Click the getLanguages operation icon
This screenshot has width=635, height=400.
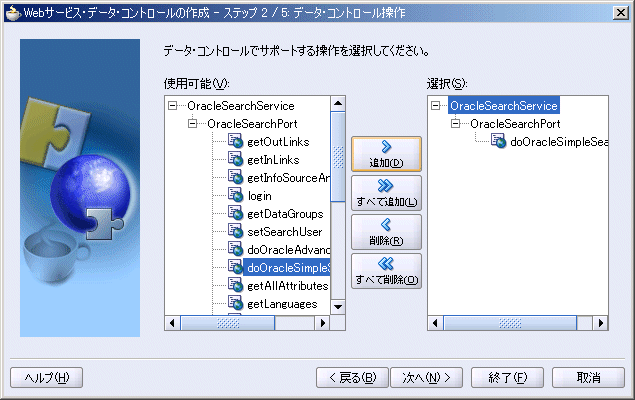(235, 303)
